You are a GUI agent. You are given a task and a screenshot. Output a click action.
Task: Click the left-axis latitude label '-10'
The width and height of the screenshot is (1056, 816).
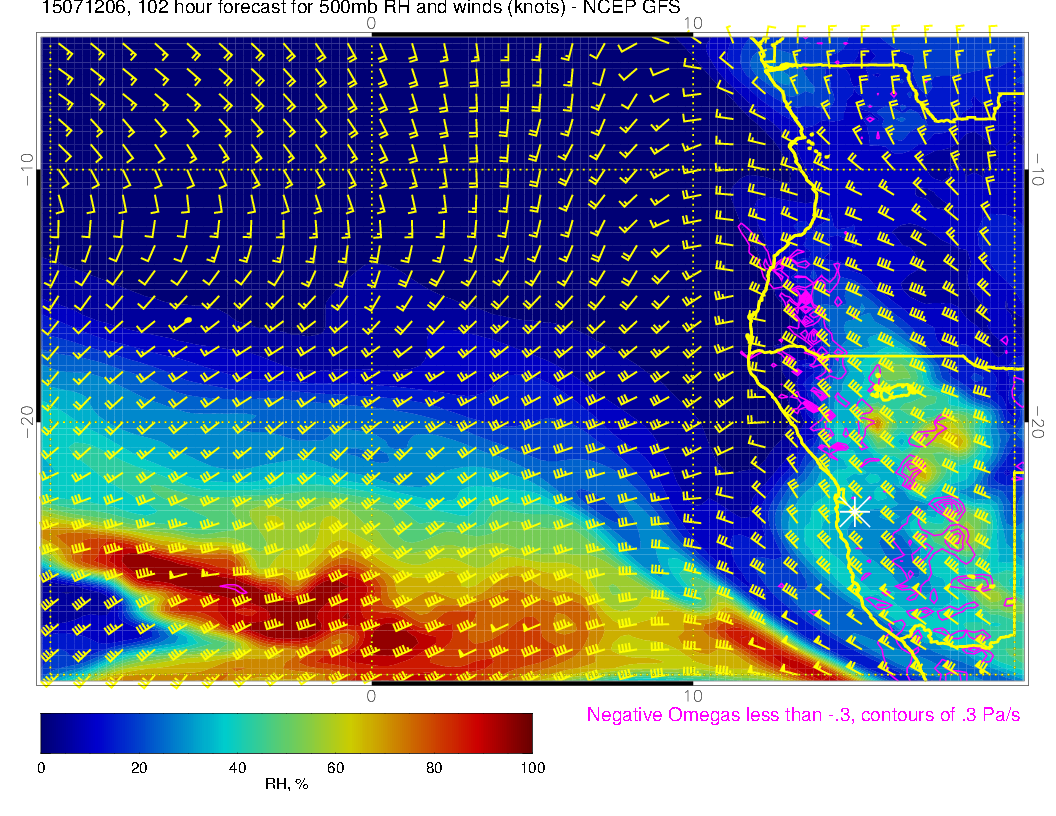26,169
